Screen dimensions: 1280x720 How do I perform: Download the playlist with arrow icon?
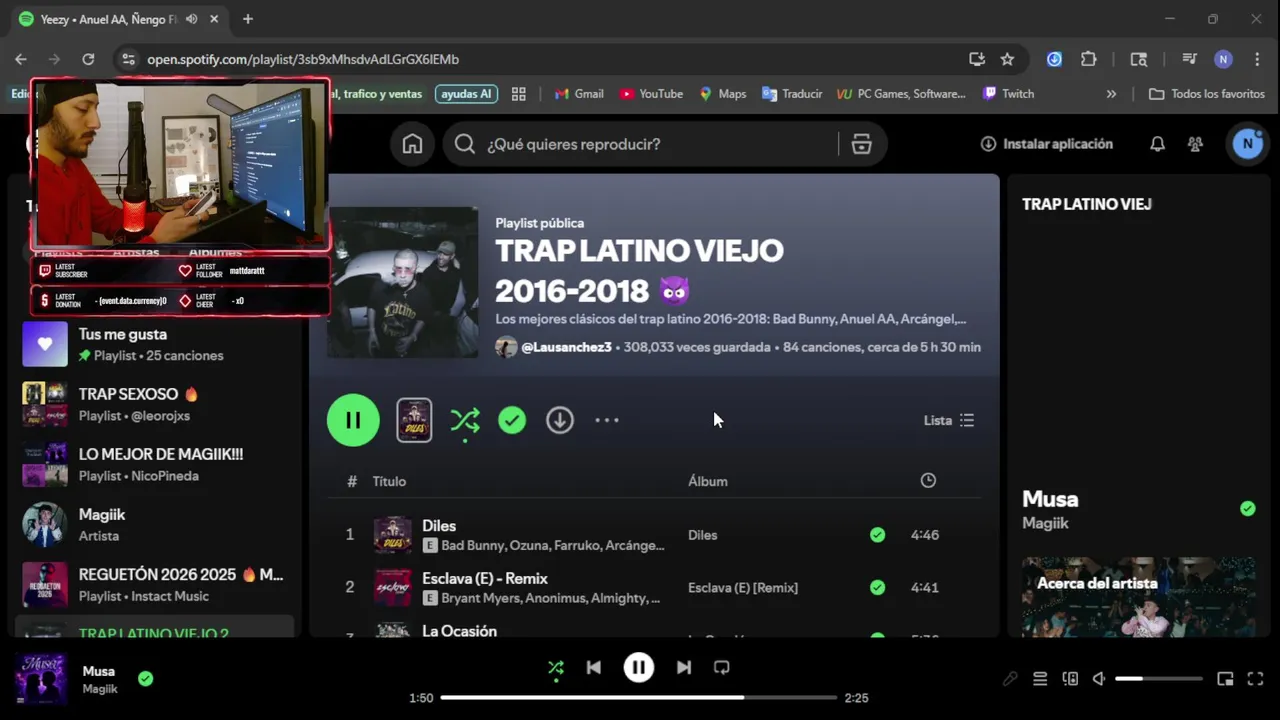(x=560, y=420)
